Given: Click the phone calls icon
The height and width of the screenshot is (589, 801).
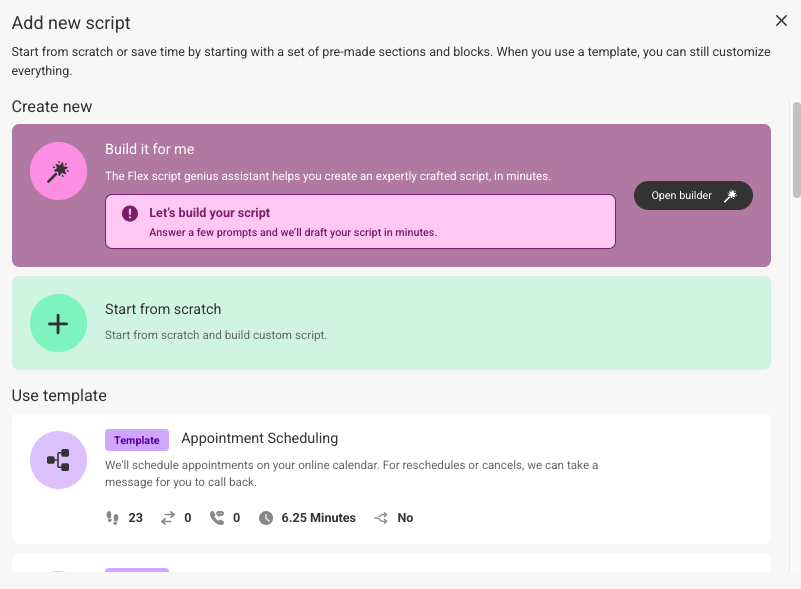Looking at the screenshot, I should click(217, 518).
